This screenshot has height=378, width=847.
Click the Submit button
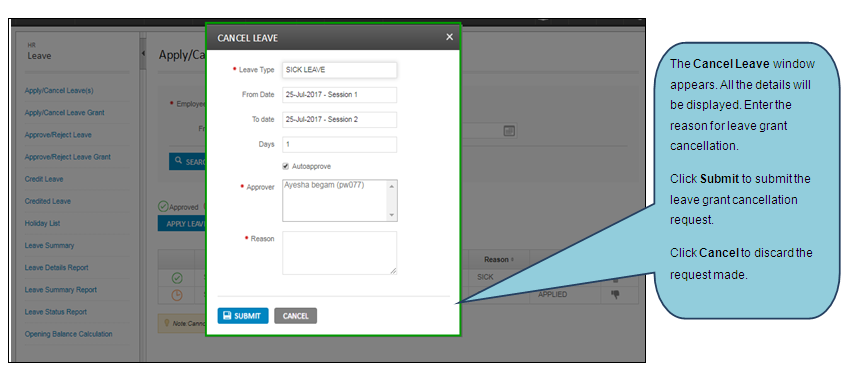[243, 316]
